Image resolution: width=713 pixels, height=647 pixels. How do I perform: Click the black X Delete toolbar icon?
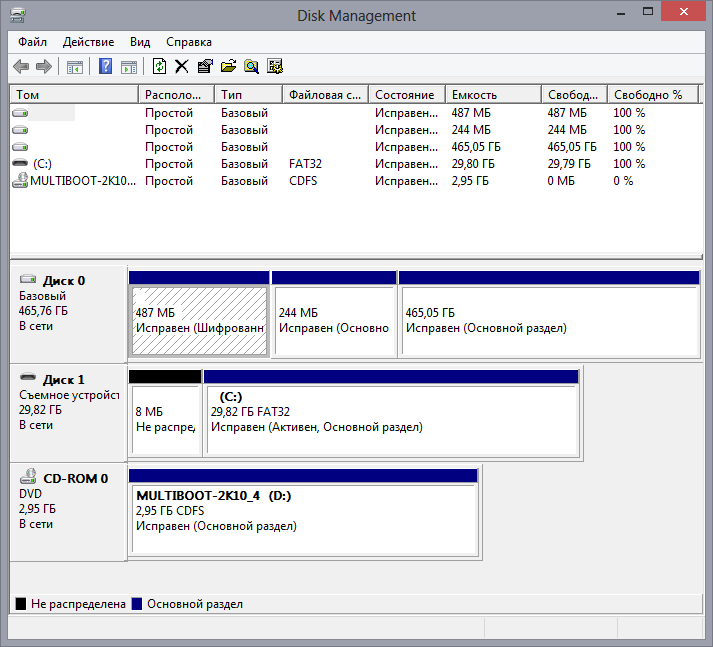click(181, 67)
